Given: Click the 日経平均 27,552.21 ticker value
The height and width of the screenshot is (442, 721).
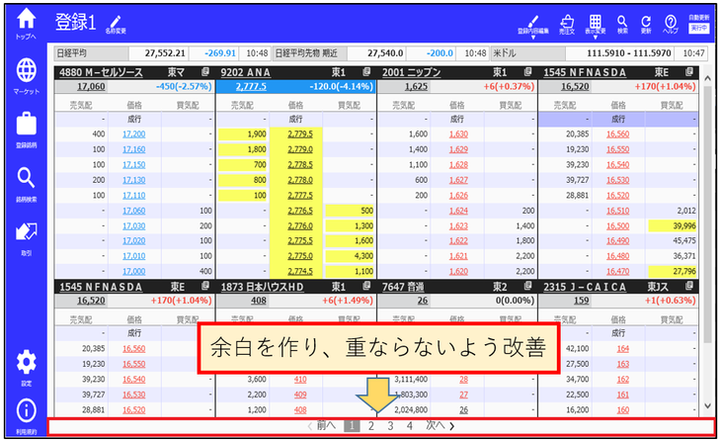Looking at the screenshot, I should coord(165,53).
